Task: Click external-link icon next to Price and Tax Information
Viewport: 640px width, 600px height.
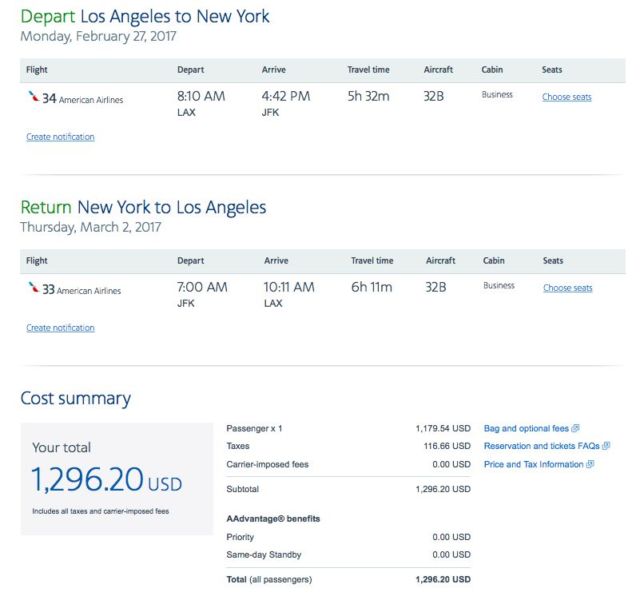Action: coord(591,464)
